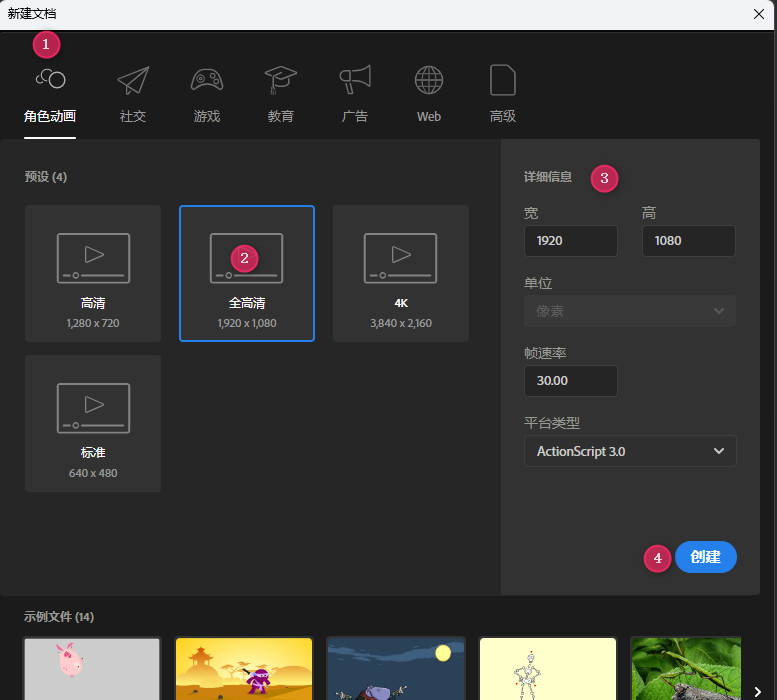Open the 单位 像素 units dropdown
The image size is (777, 700).
point(630,311)
